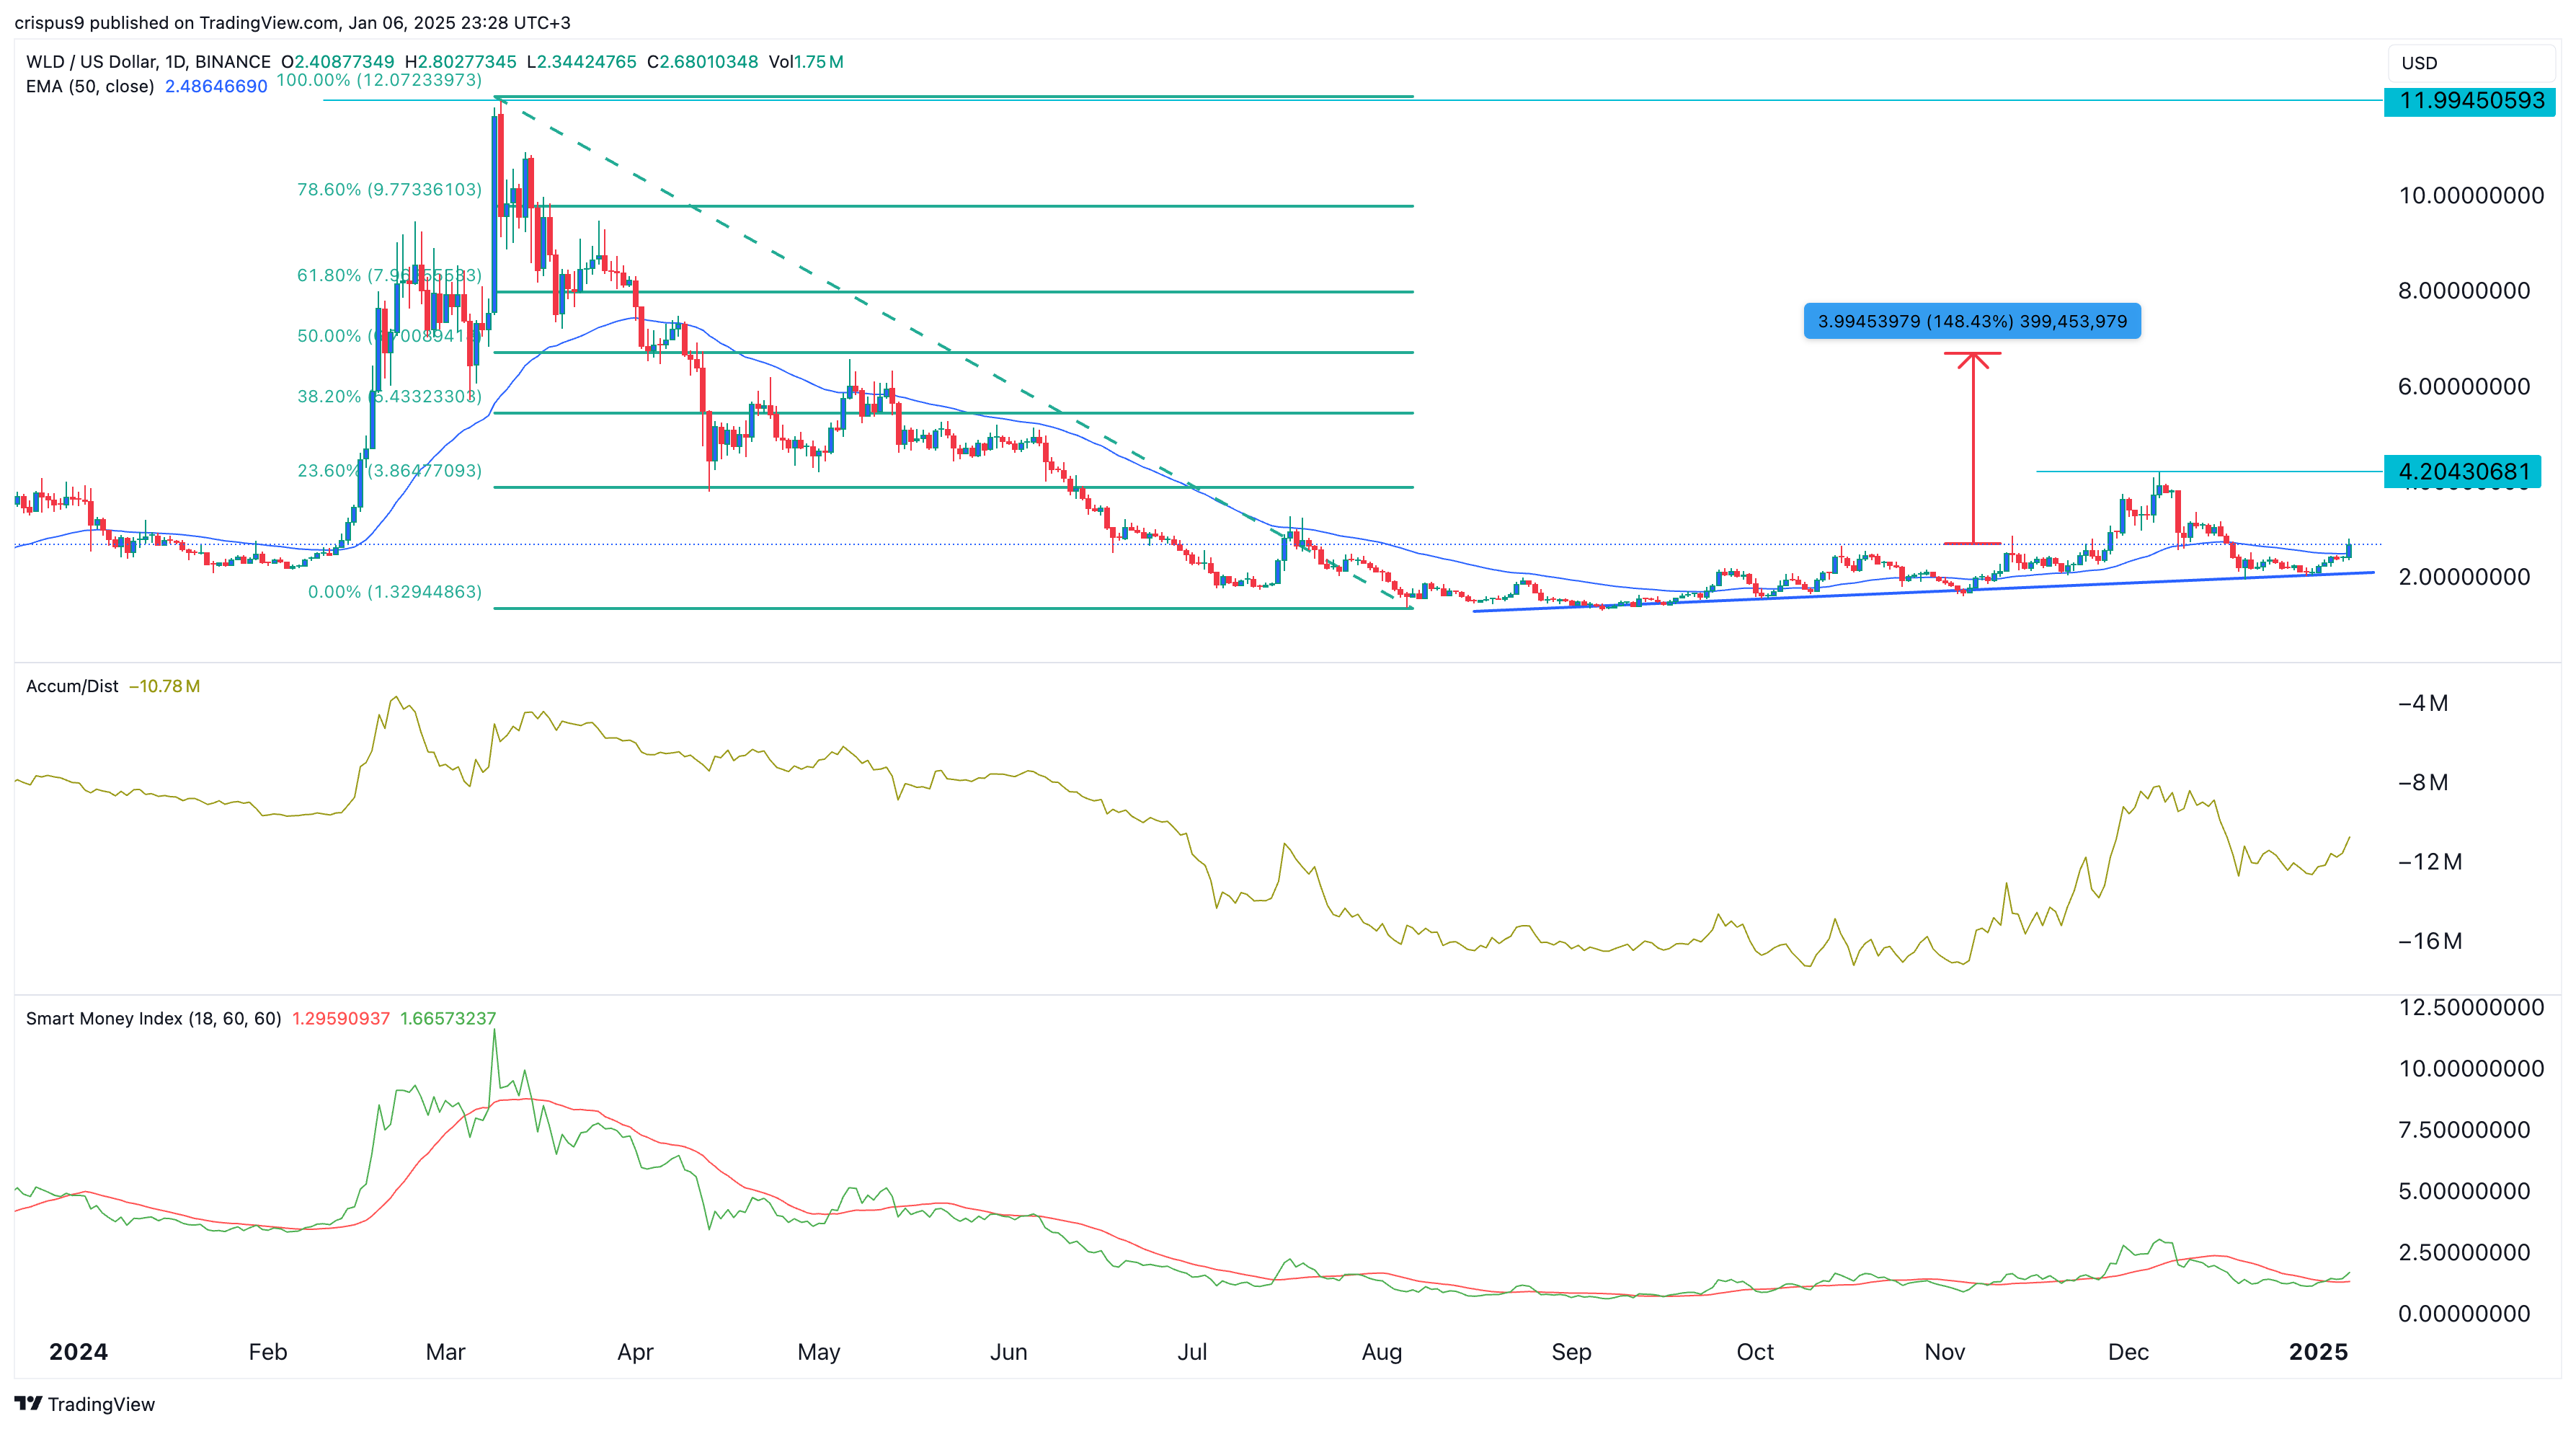The image size is (2576, 1429).
Task: Click the Vol 1.75 M reading
Action: pos(806,62)
